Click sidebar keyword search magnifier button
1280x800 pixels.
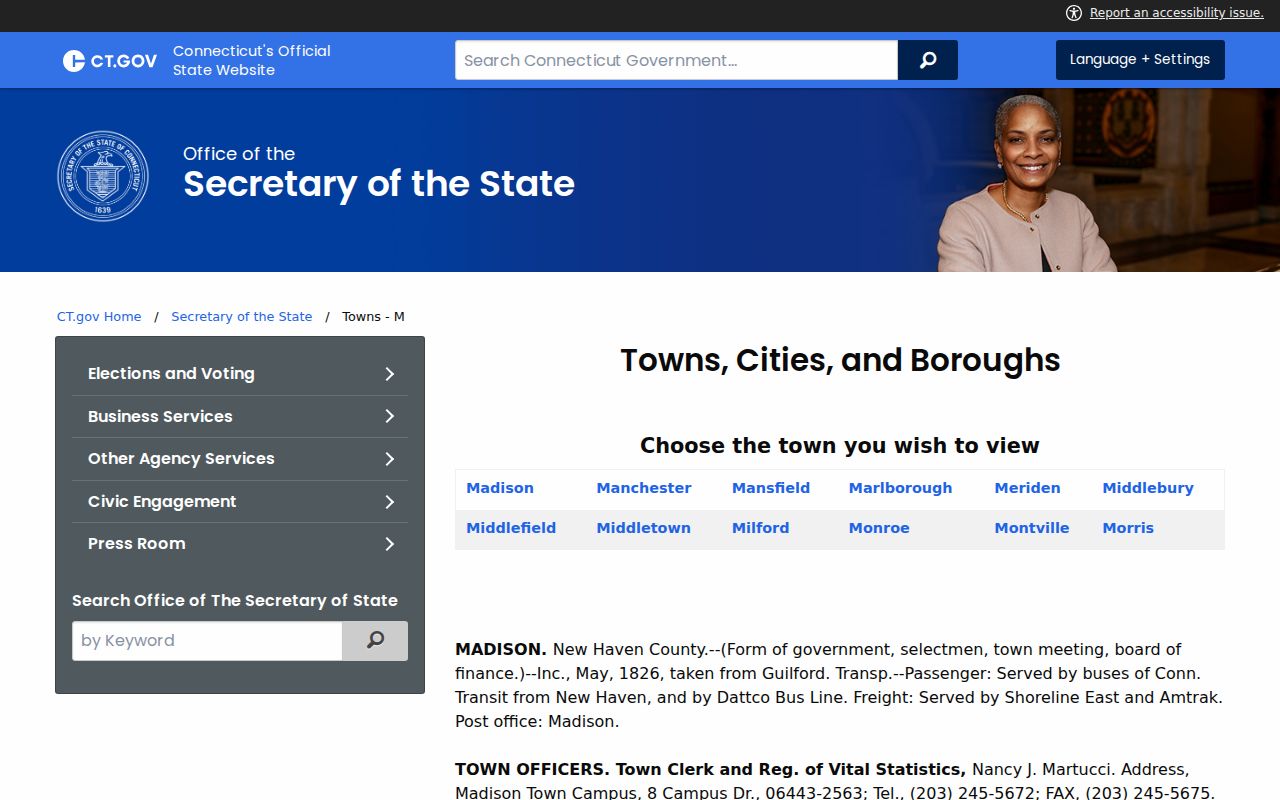point(375,641)
